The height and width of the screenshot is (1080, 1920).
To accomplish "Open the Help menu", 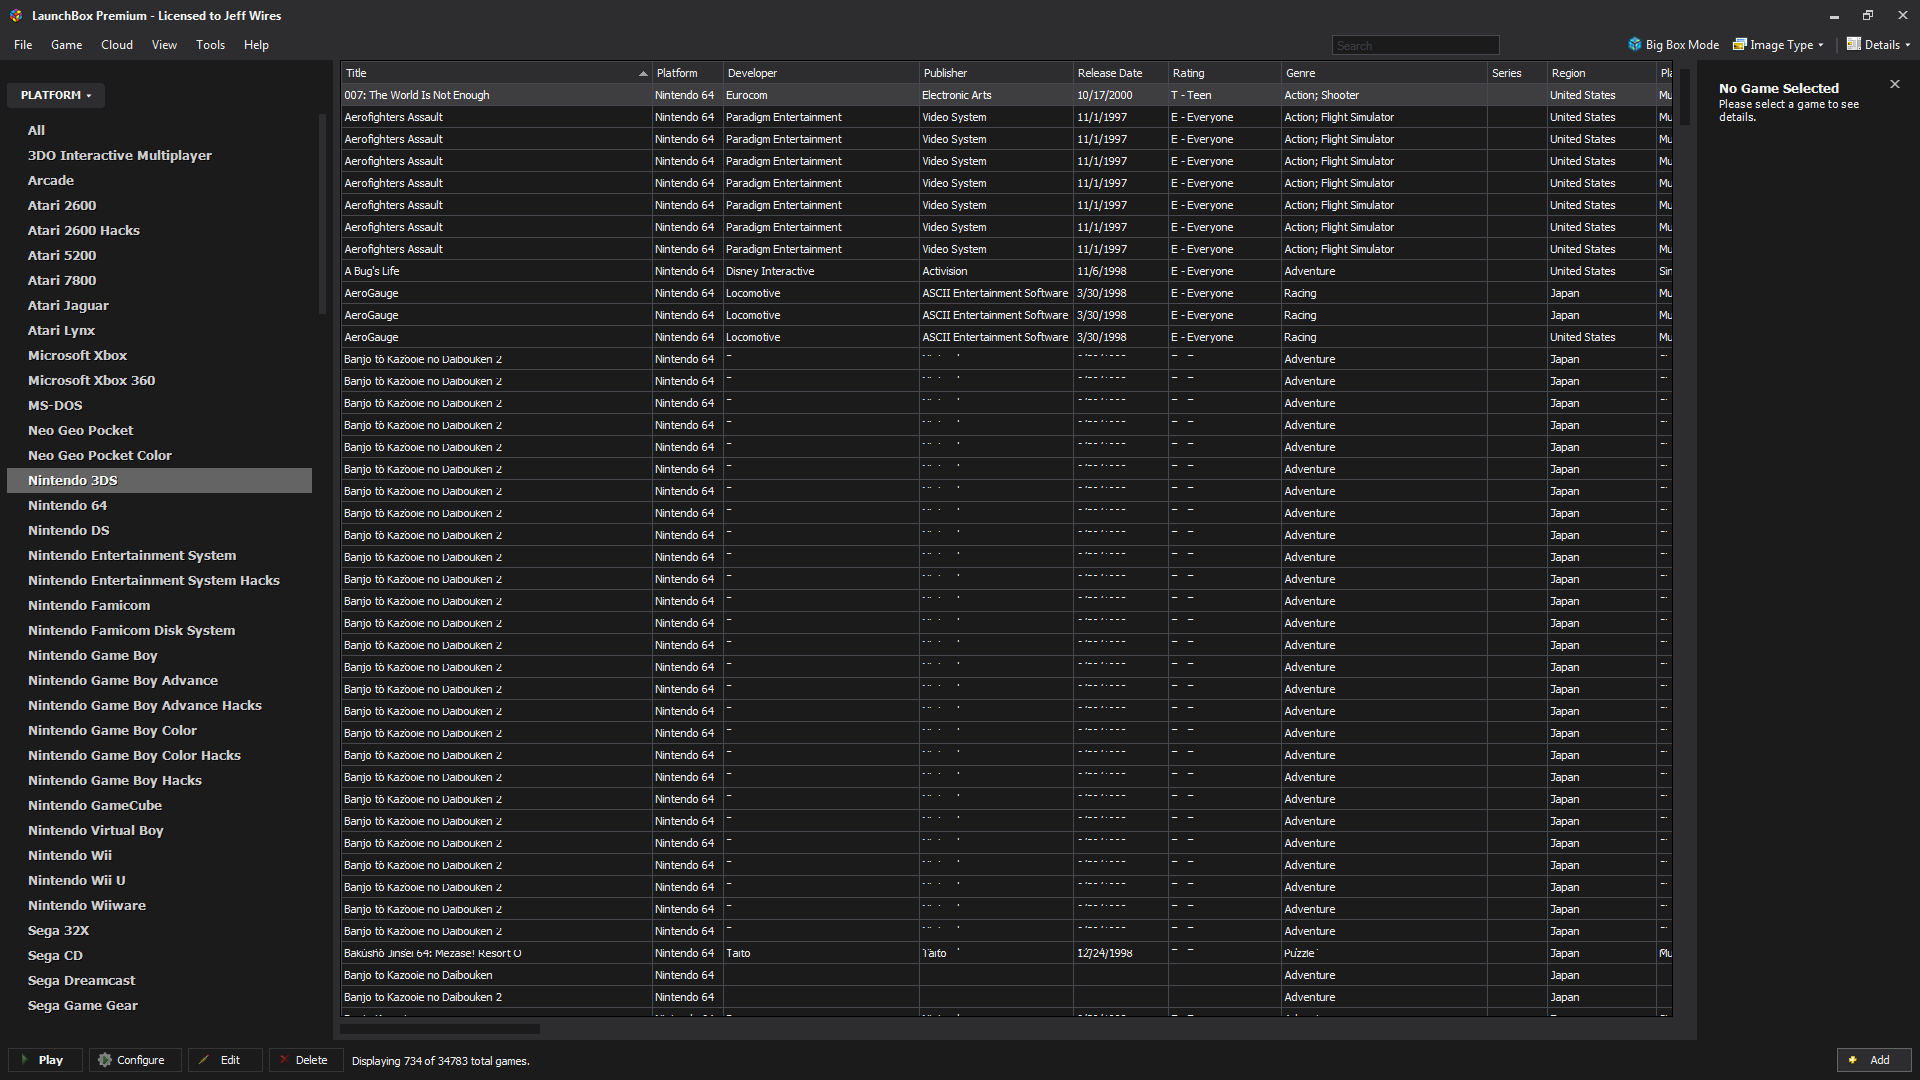I will click(x=256, y=45).
